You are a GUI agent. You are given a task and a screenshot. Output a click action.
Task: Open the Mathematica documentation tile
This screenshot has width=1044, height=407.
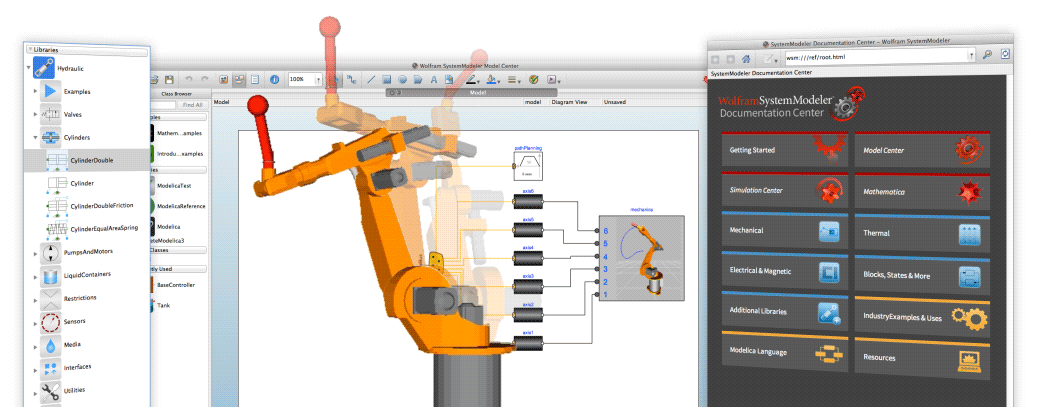tap(922, 192)
